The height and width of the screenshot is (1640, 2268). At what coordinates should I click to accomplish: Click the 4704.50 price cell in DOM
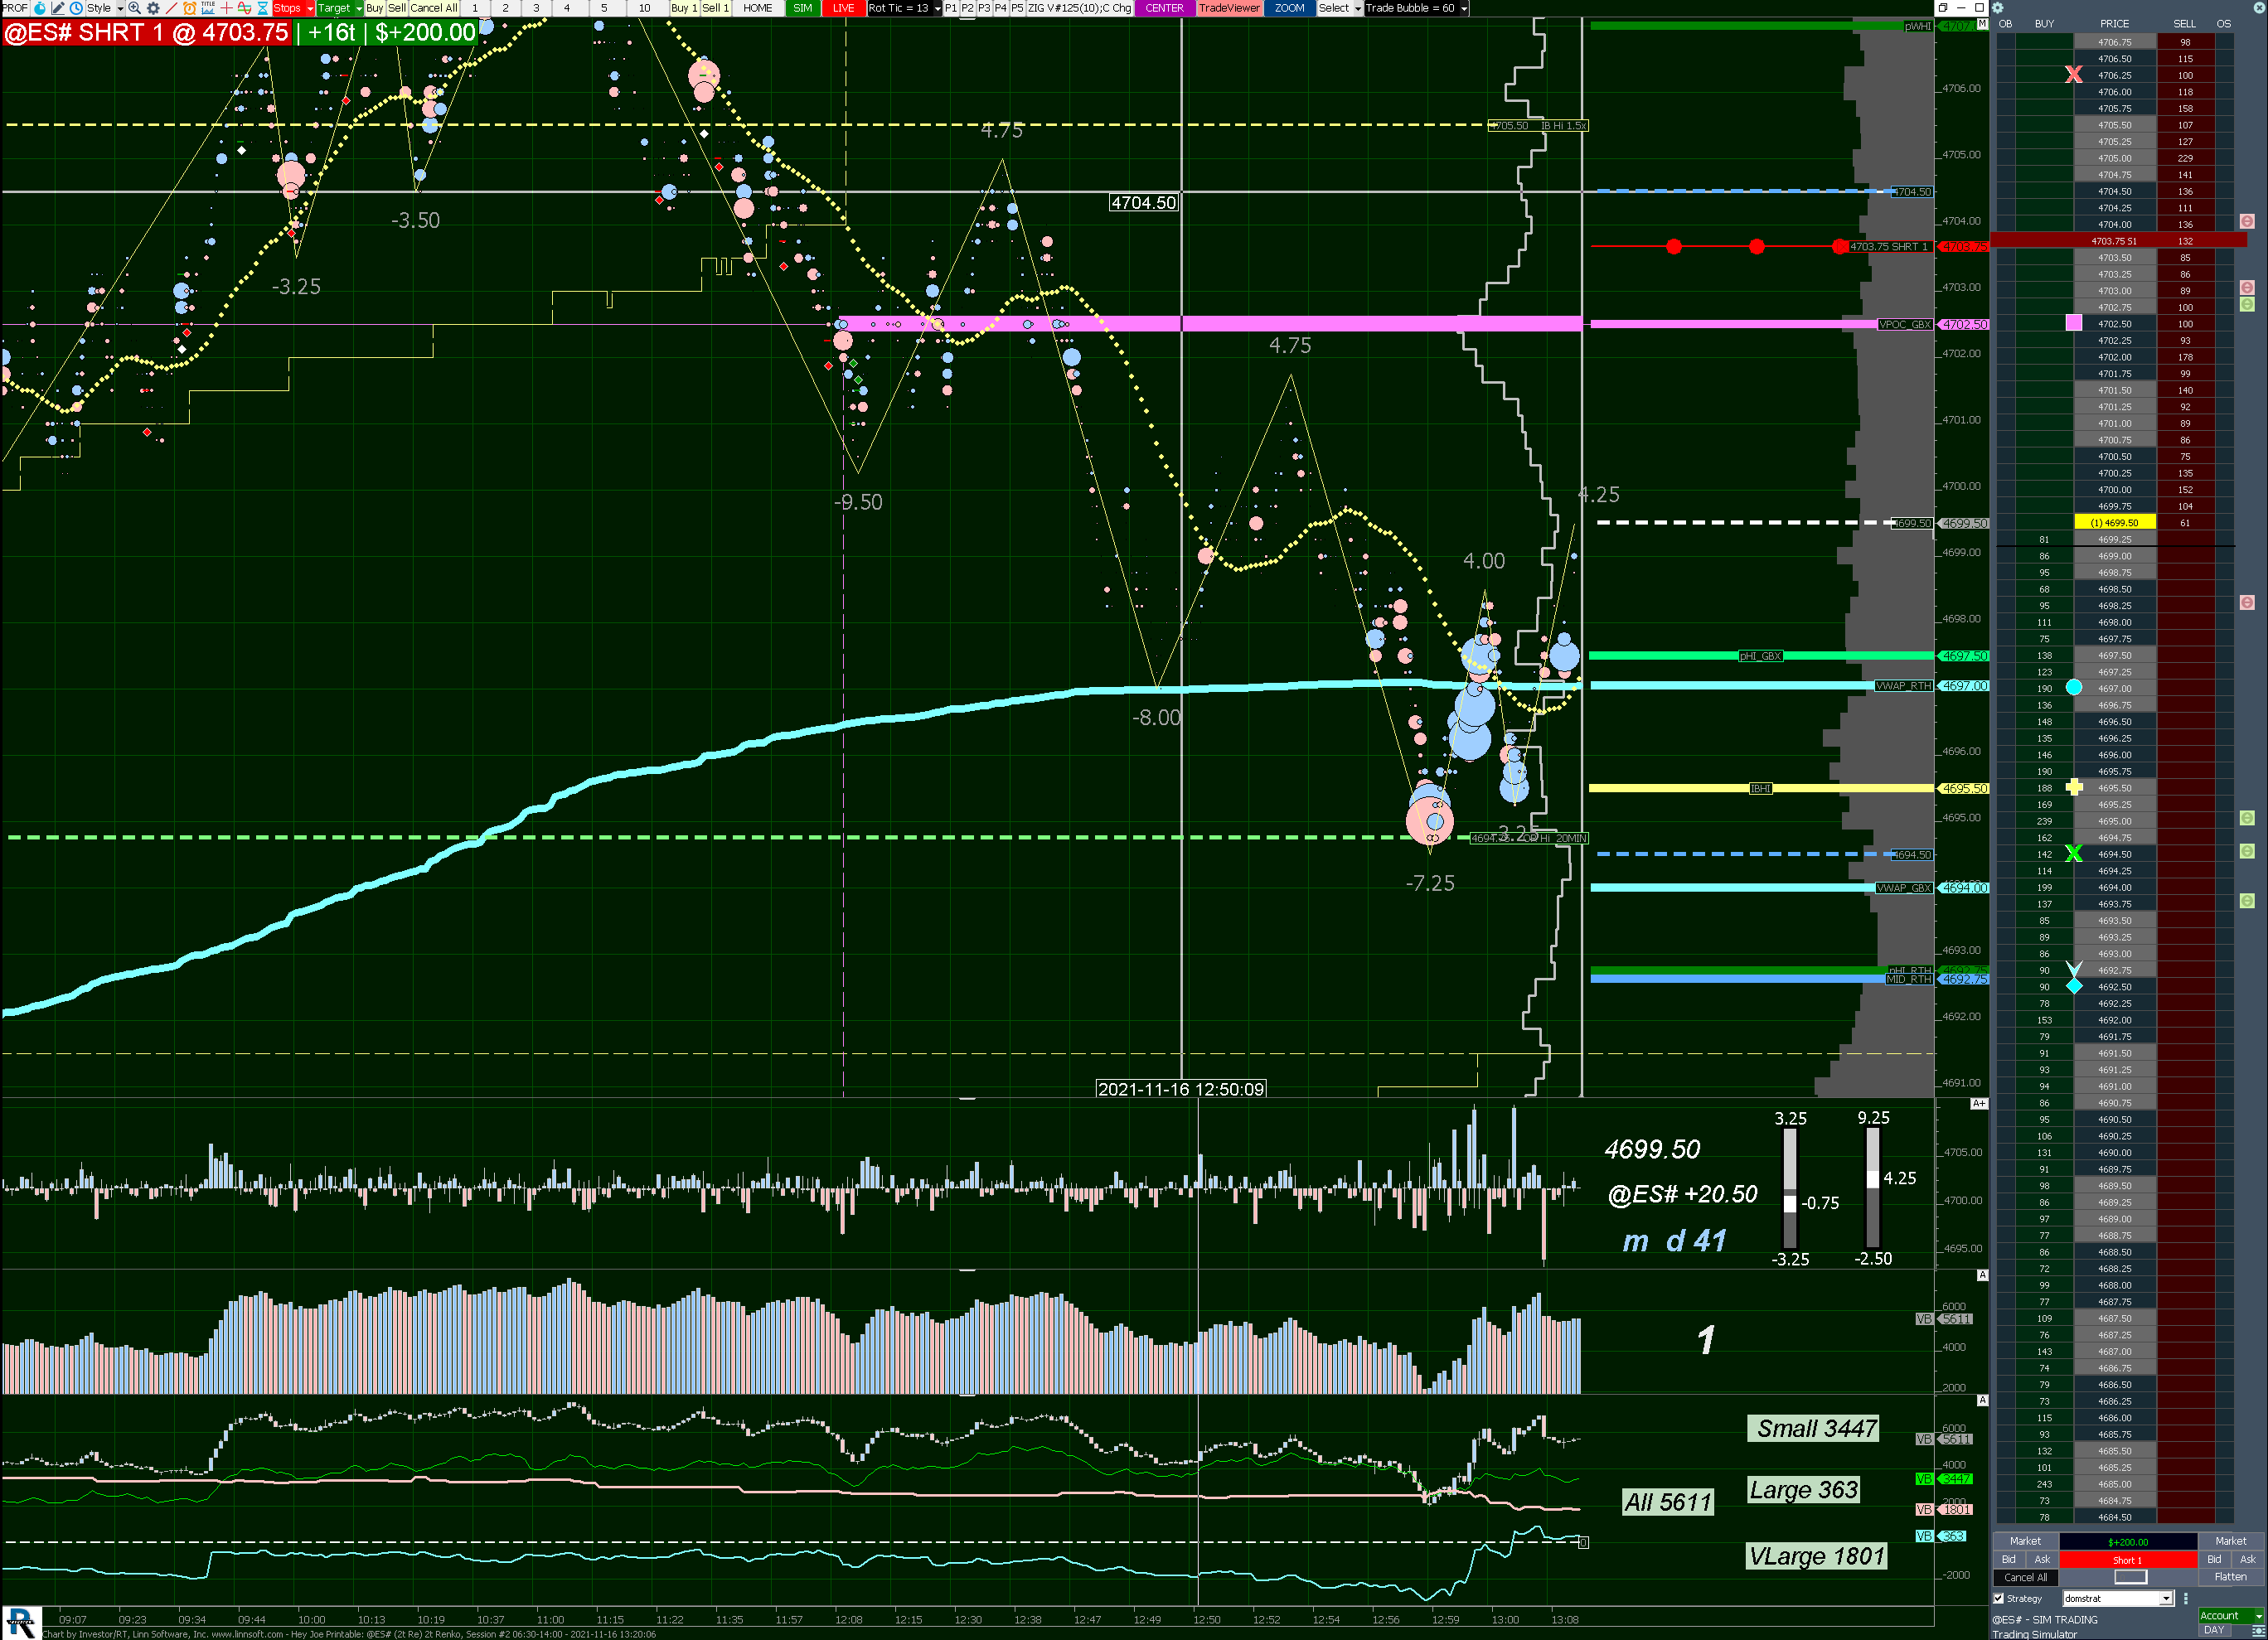coord(2114,191)
